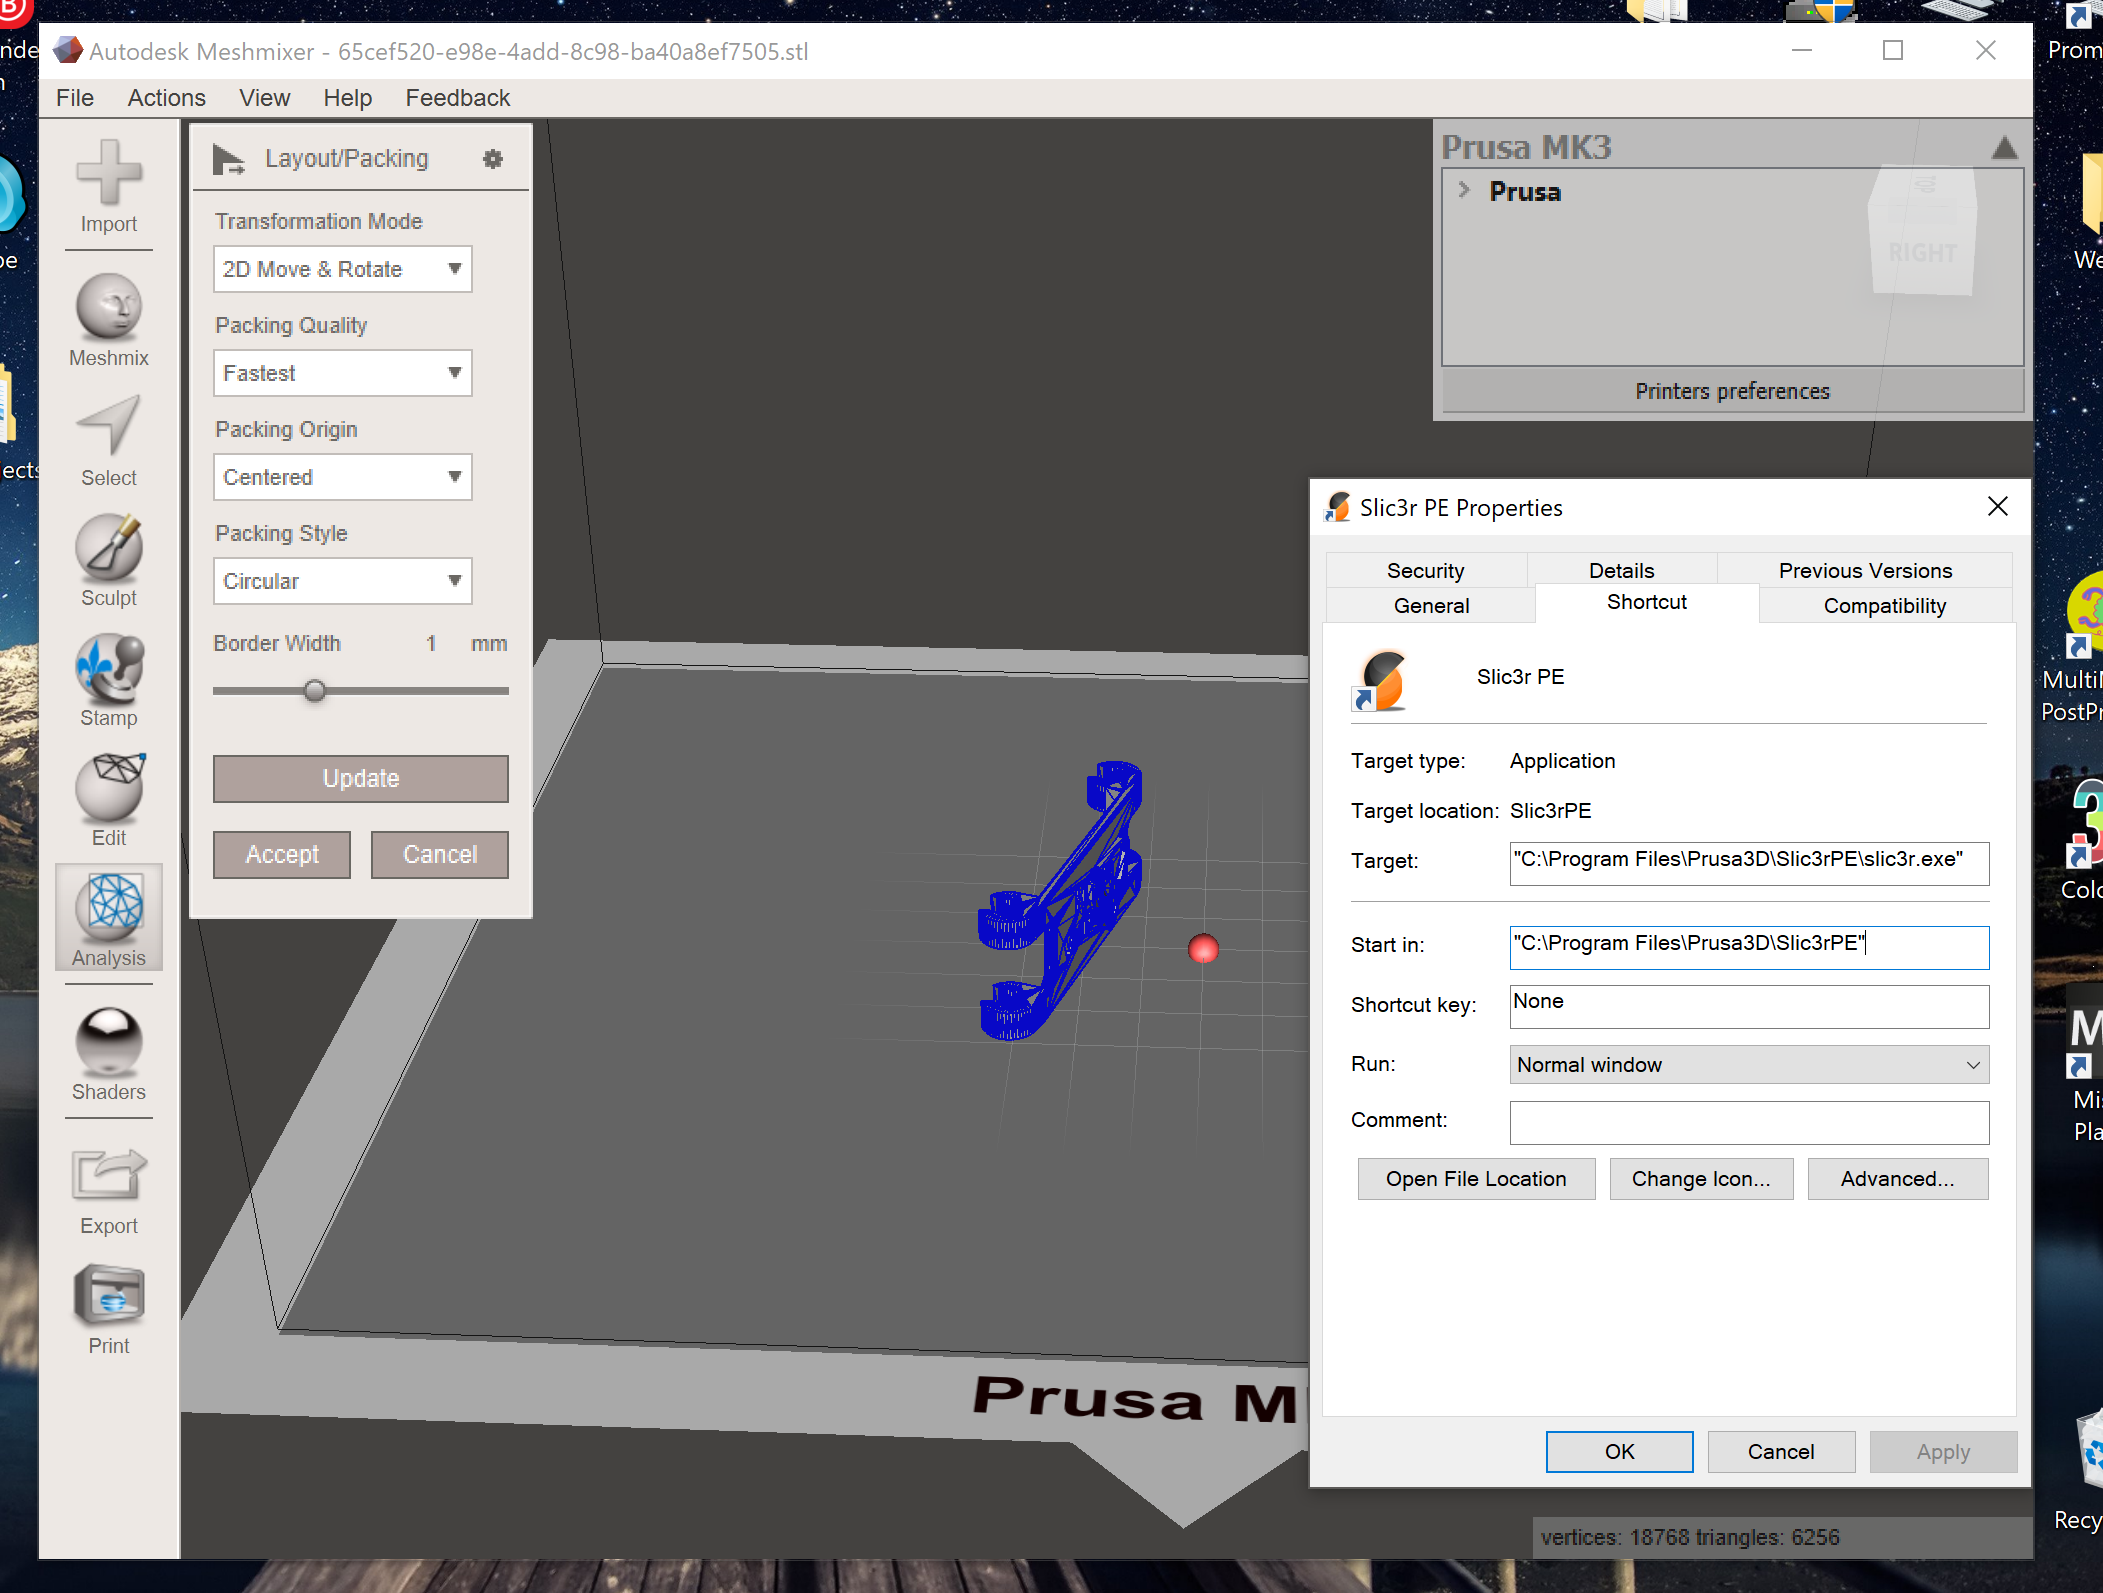The image size is (2103, 1593).
Task: Switch to the Compatibility tab
Action: pyautogui.click(x=1884, y=605)
